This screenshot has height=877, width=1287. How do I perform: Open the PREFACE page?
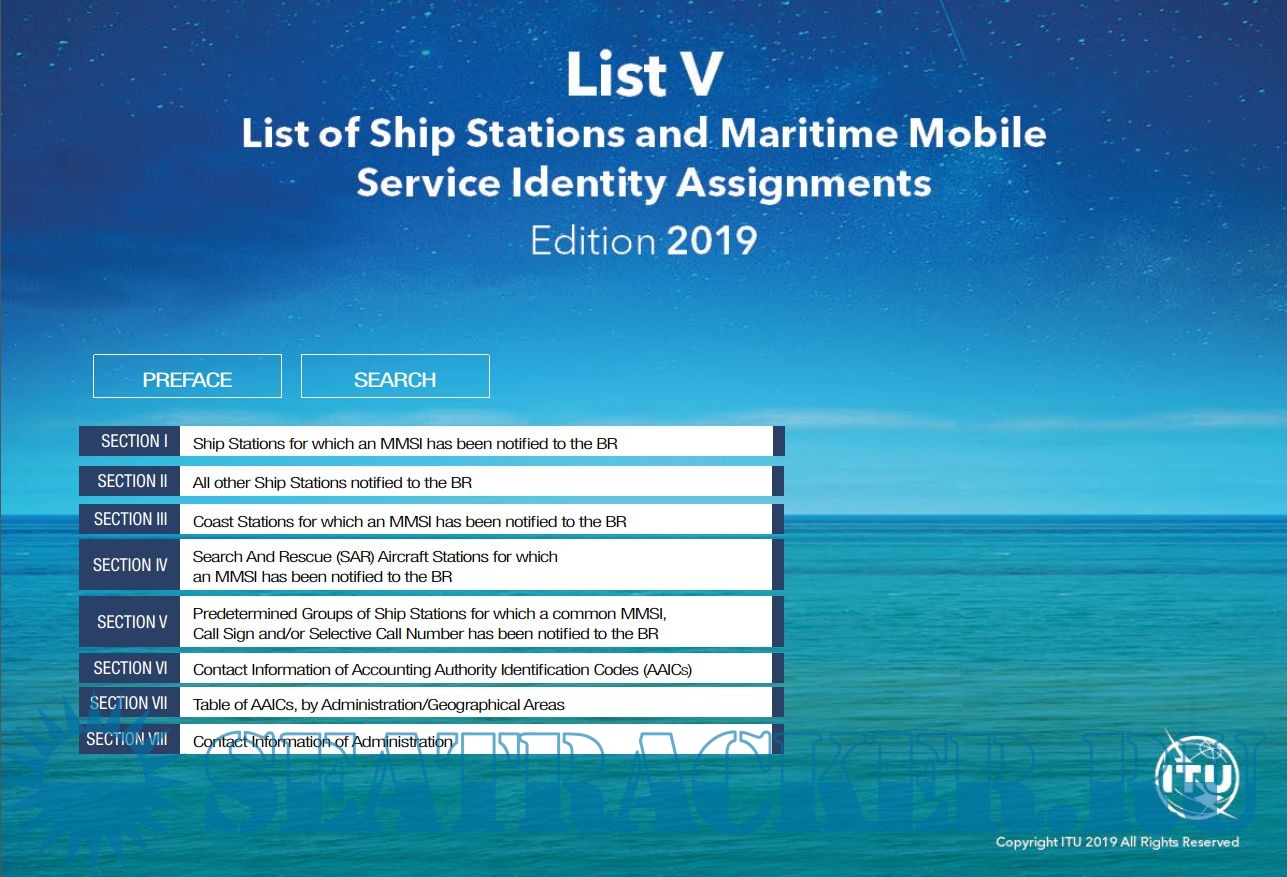pyautogui.click(x=187, y=376)
